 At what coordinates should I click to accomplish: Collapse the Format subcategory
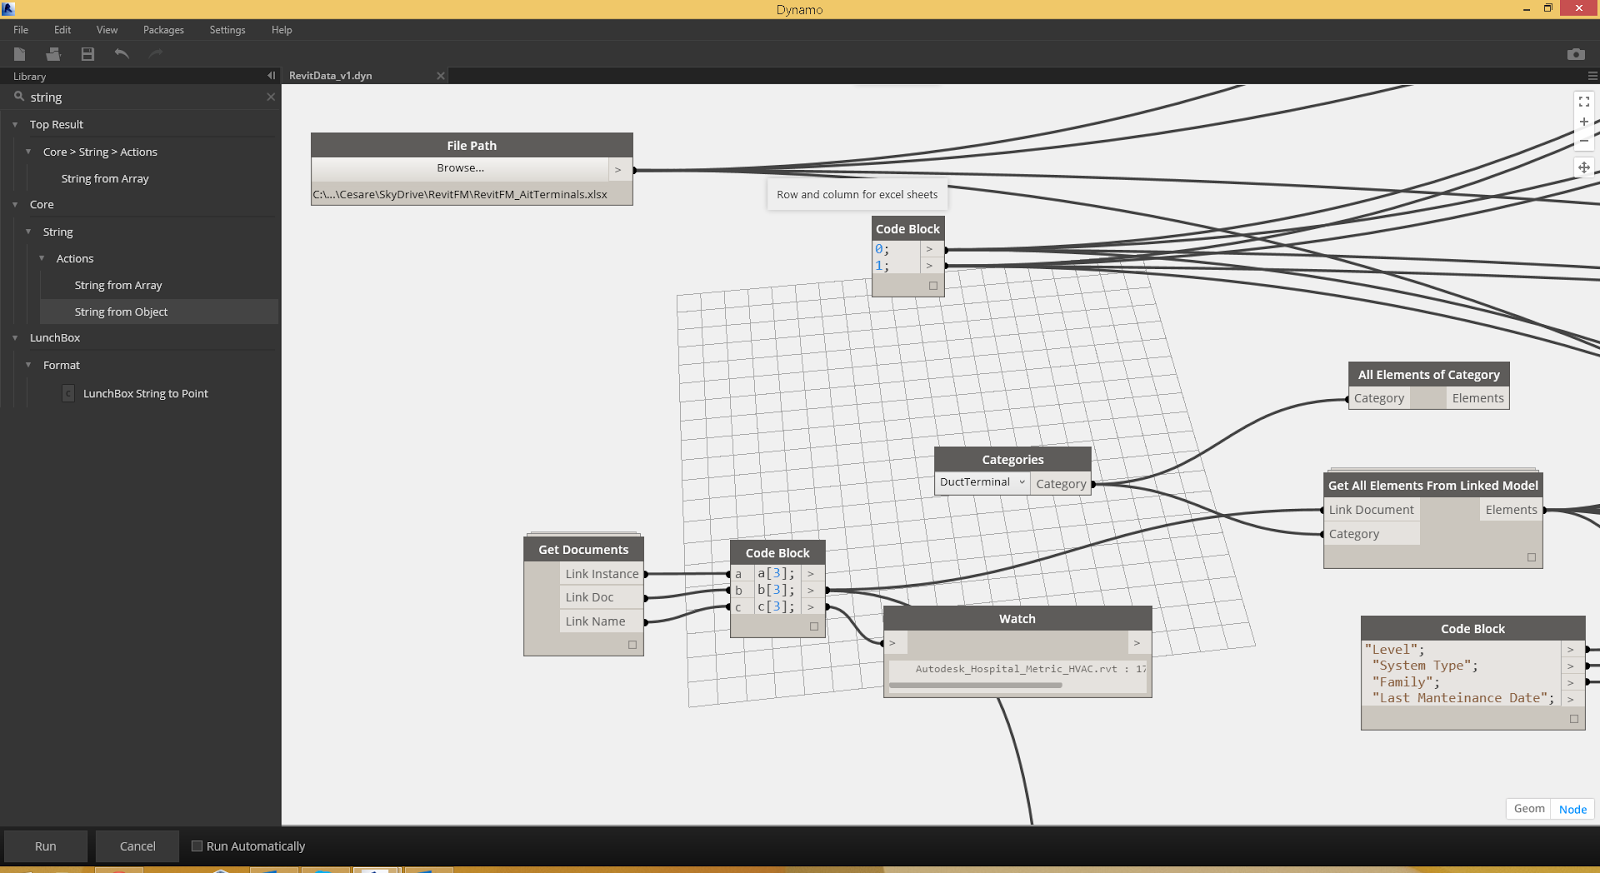click(x=28, y=366)
